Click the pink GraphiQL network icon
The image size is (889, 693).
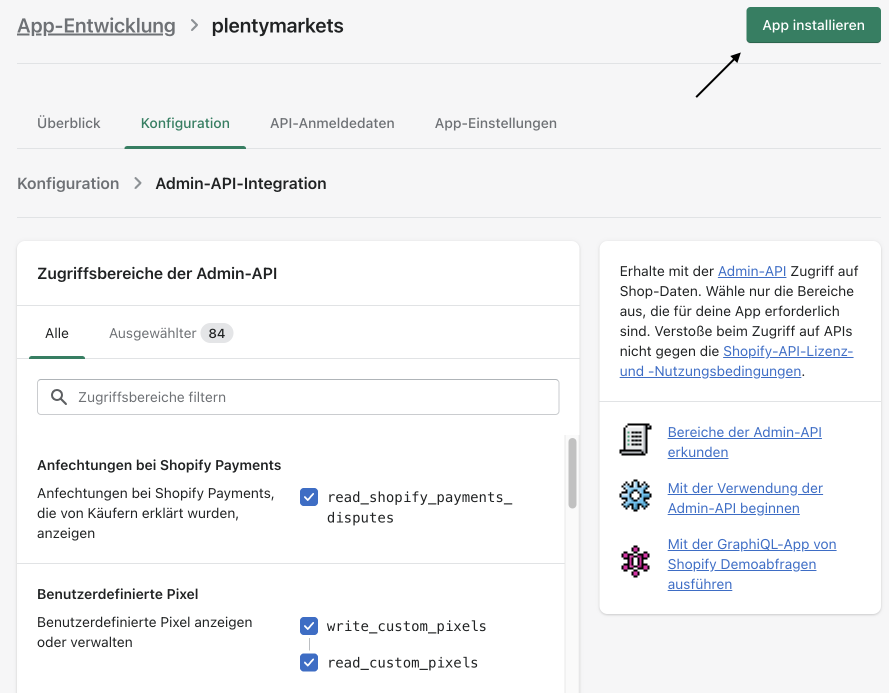pos(636,561)
